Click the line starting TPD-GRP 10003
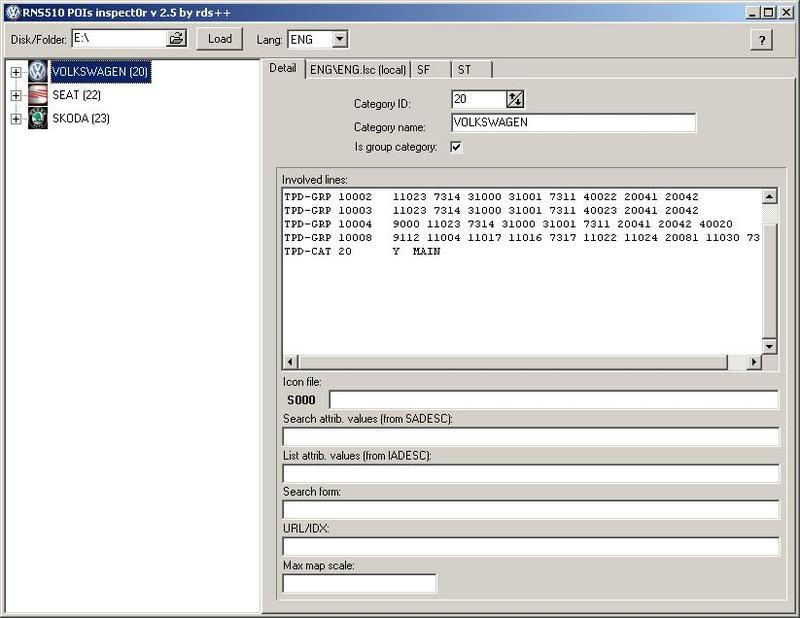This screenshot has width=800, height=618. (x=491, y=210)
